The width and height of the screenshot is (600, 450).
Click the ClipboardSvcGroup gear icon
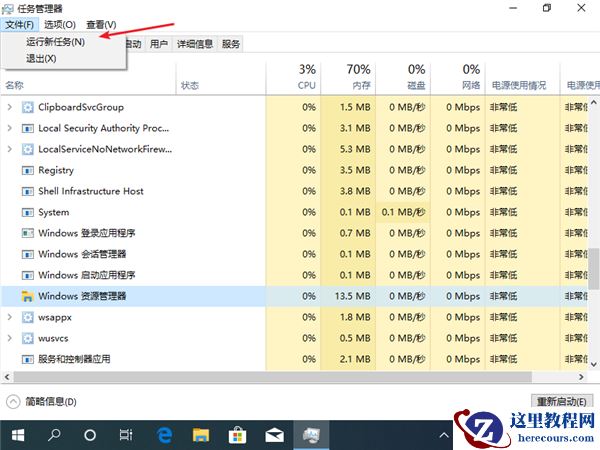[28, 107]
